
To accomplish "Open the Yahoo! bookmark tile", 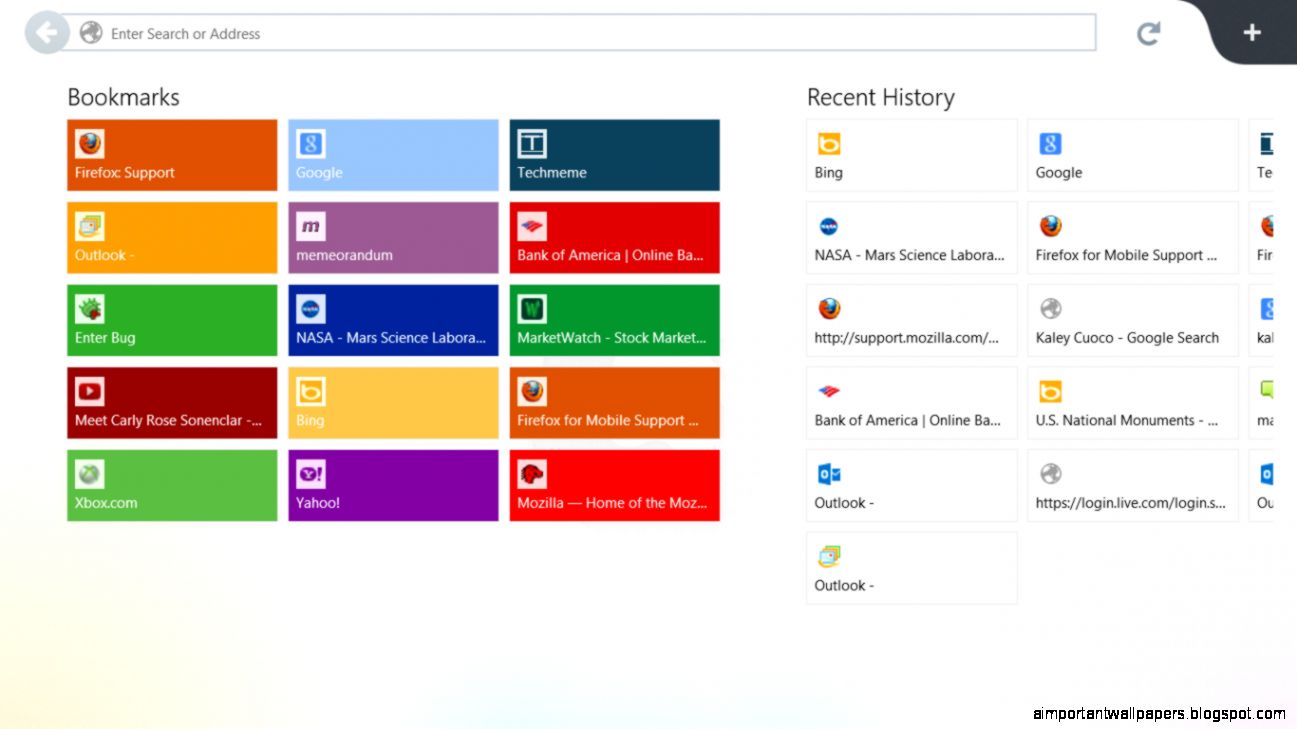I will click(x=392, y=485).
